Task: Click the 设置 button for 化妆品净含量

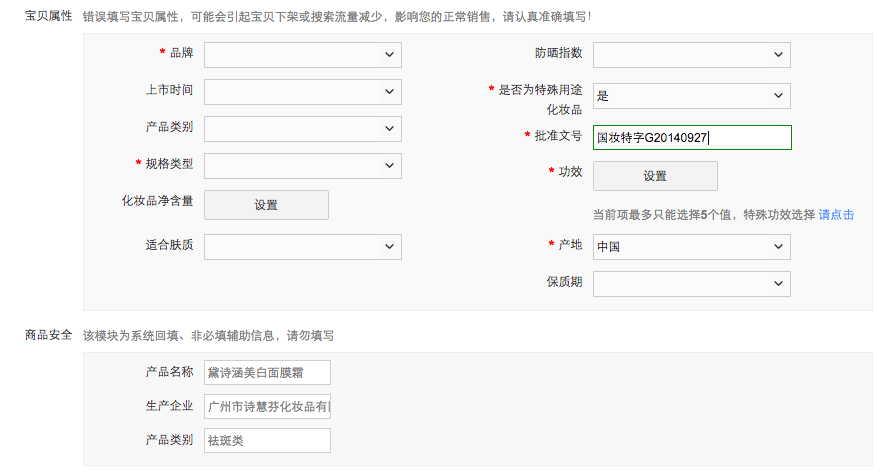Action: click(266, 205)
